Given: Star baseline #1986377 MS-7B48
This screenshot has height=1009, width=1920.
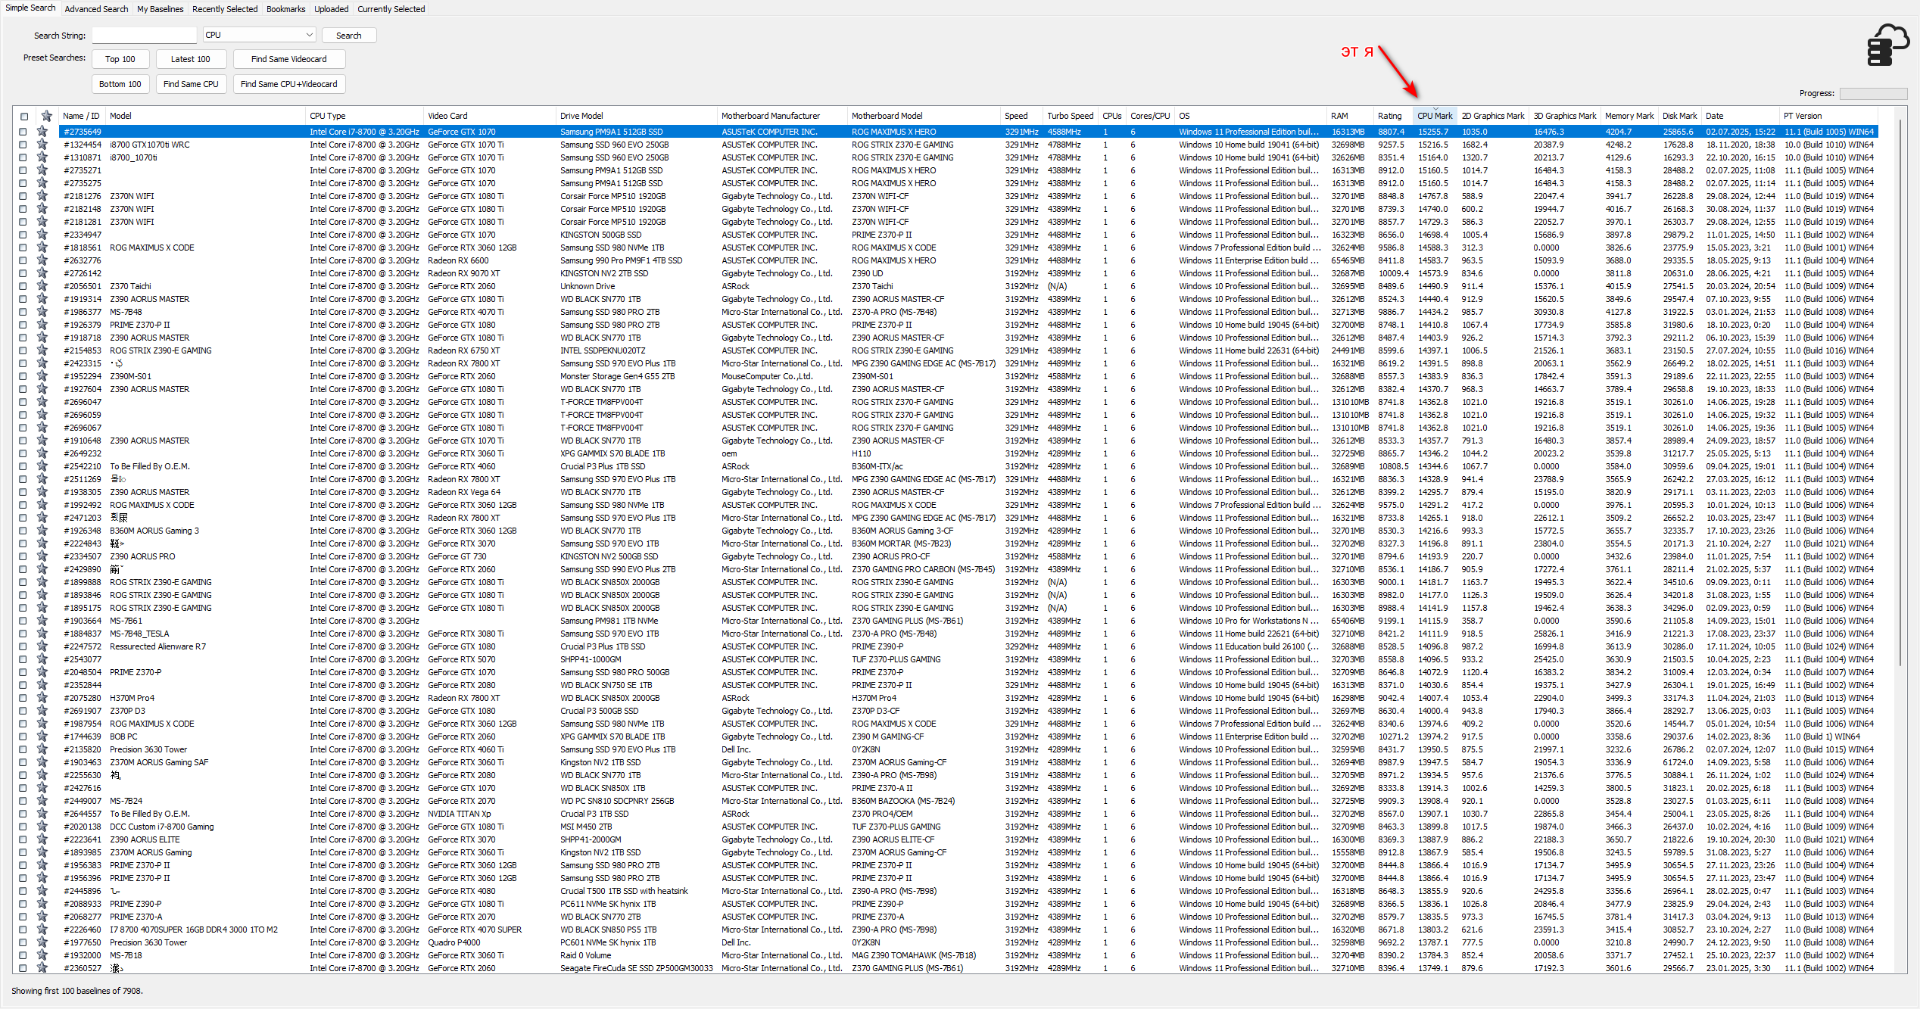Looking at the screenshot, I should pos(43,312).
